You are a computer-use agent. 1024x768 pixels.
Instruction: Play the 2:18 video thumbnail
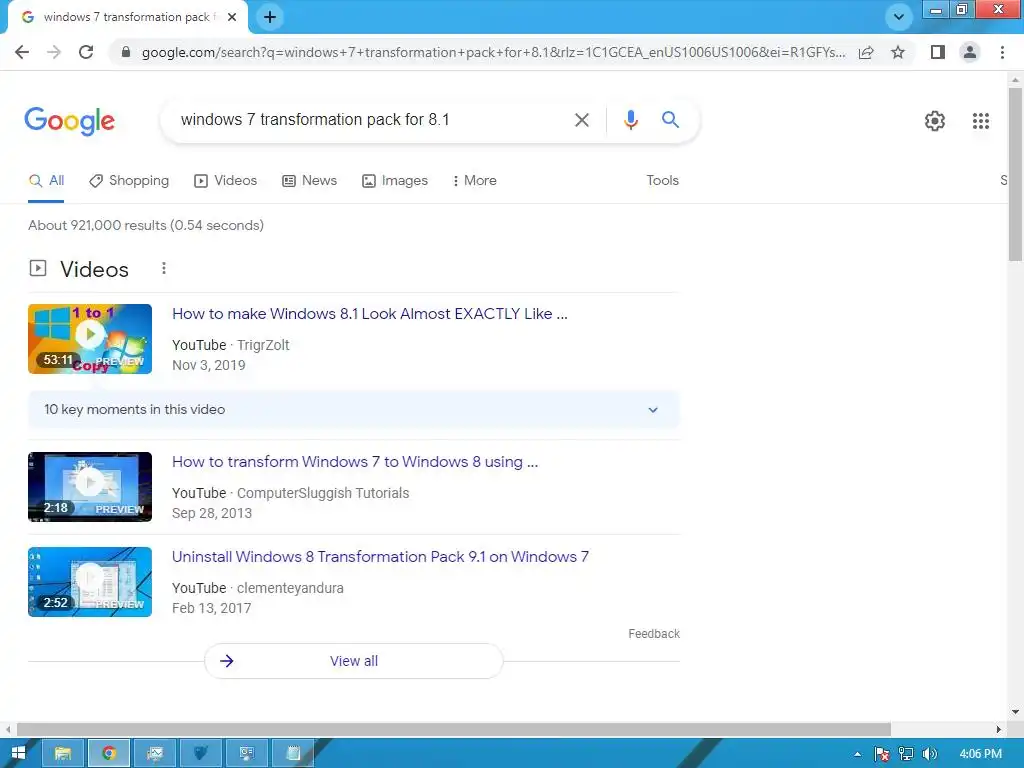(90, 487)
